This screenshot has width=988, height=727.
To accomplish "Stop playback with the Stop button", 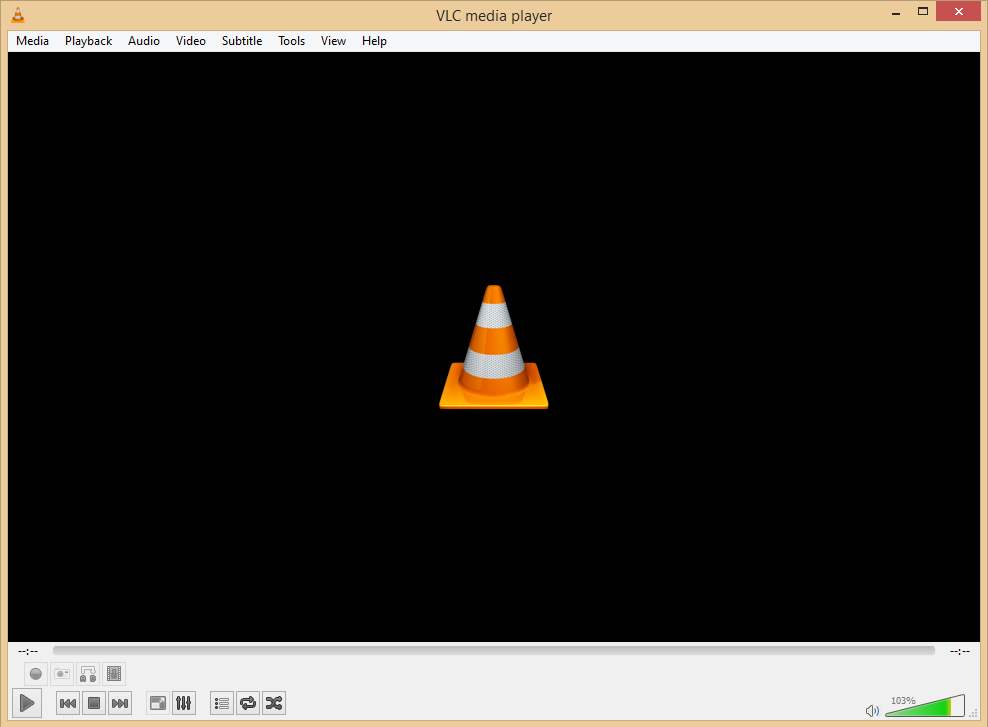I will pos(94,703).
